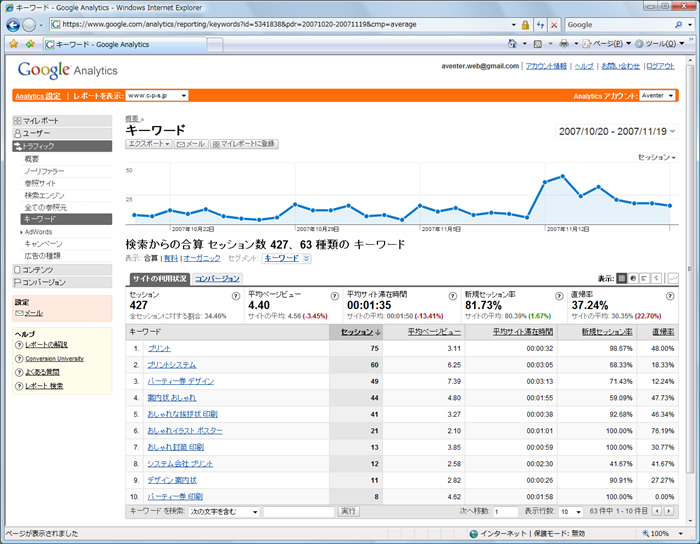
Task: Open the セグメント キーワード dropdown
Action: point(287,258)
